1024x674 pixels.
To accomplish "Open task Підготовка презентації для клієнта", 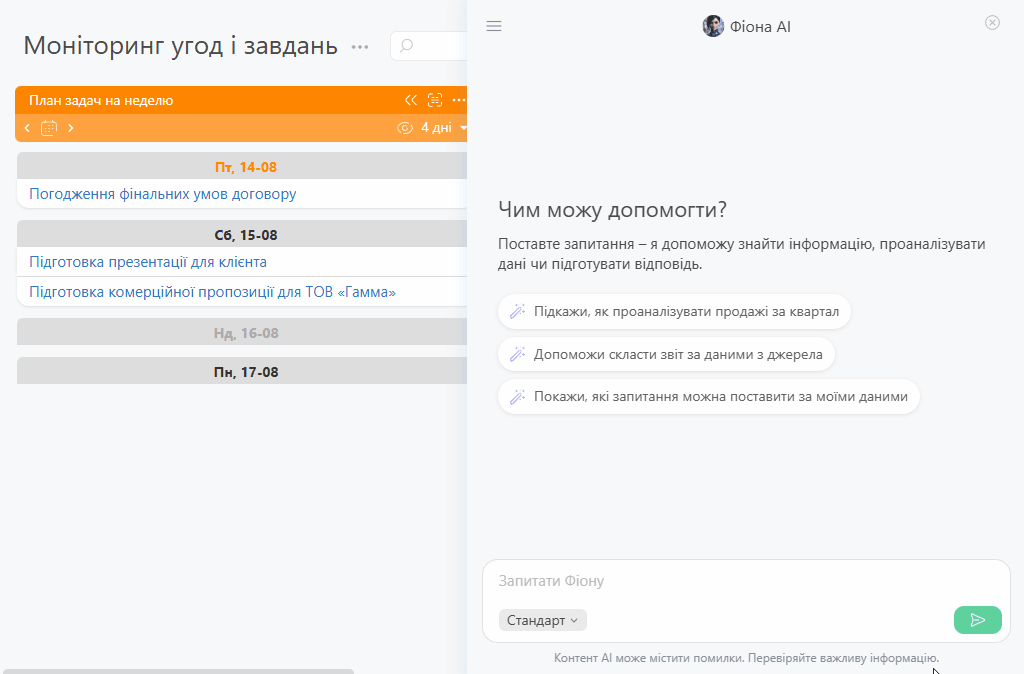I will point(148,262).
